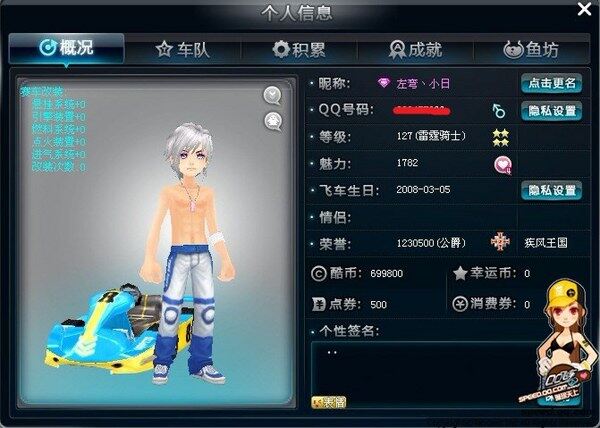Click the 概况 tab
This screenshot has width=600, height=428.
tap(67, 48)
